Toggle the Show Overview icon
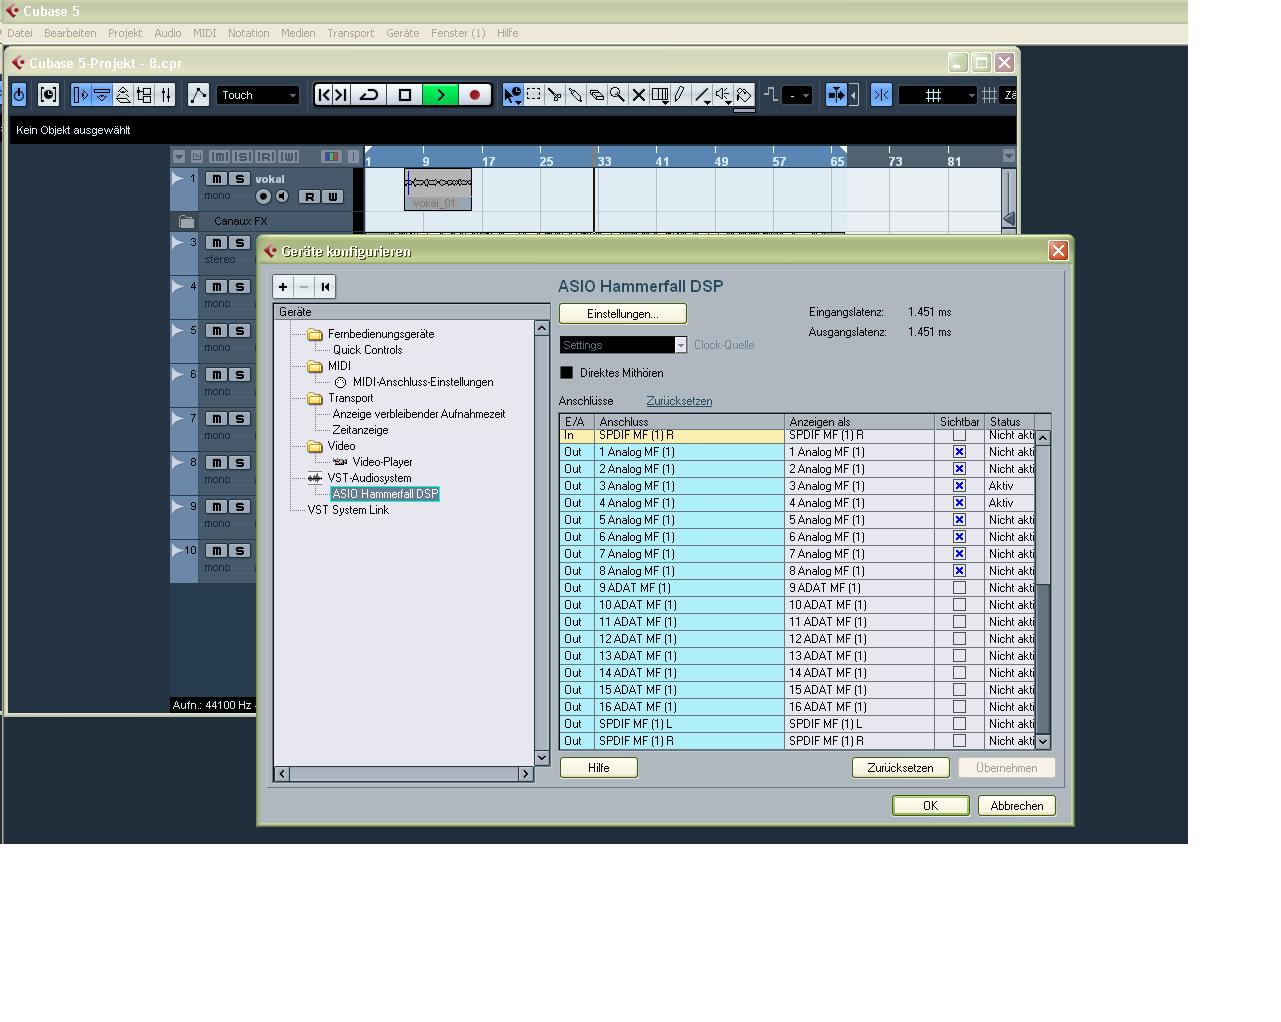 coord(123,95)
